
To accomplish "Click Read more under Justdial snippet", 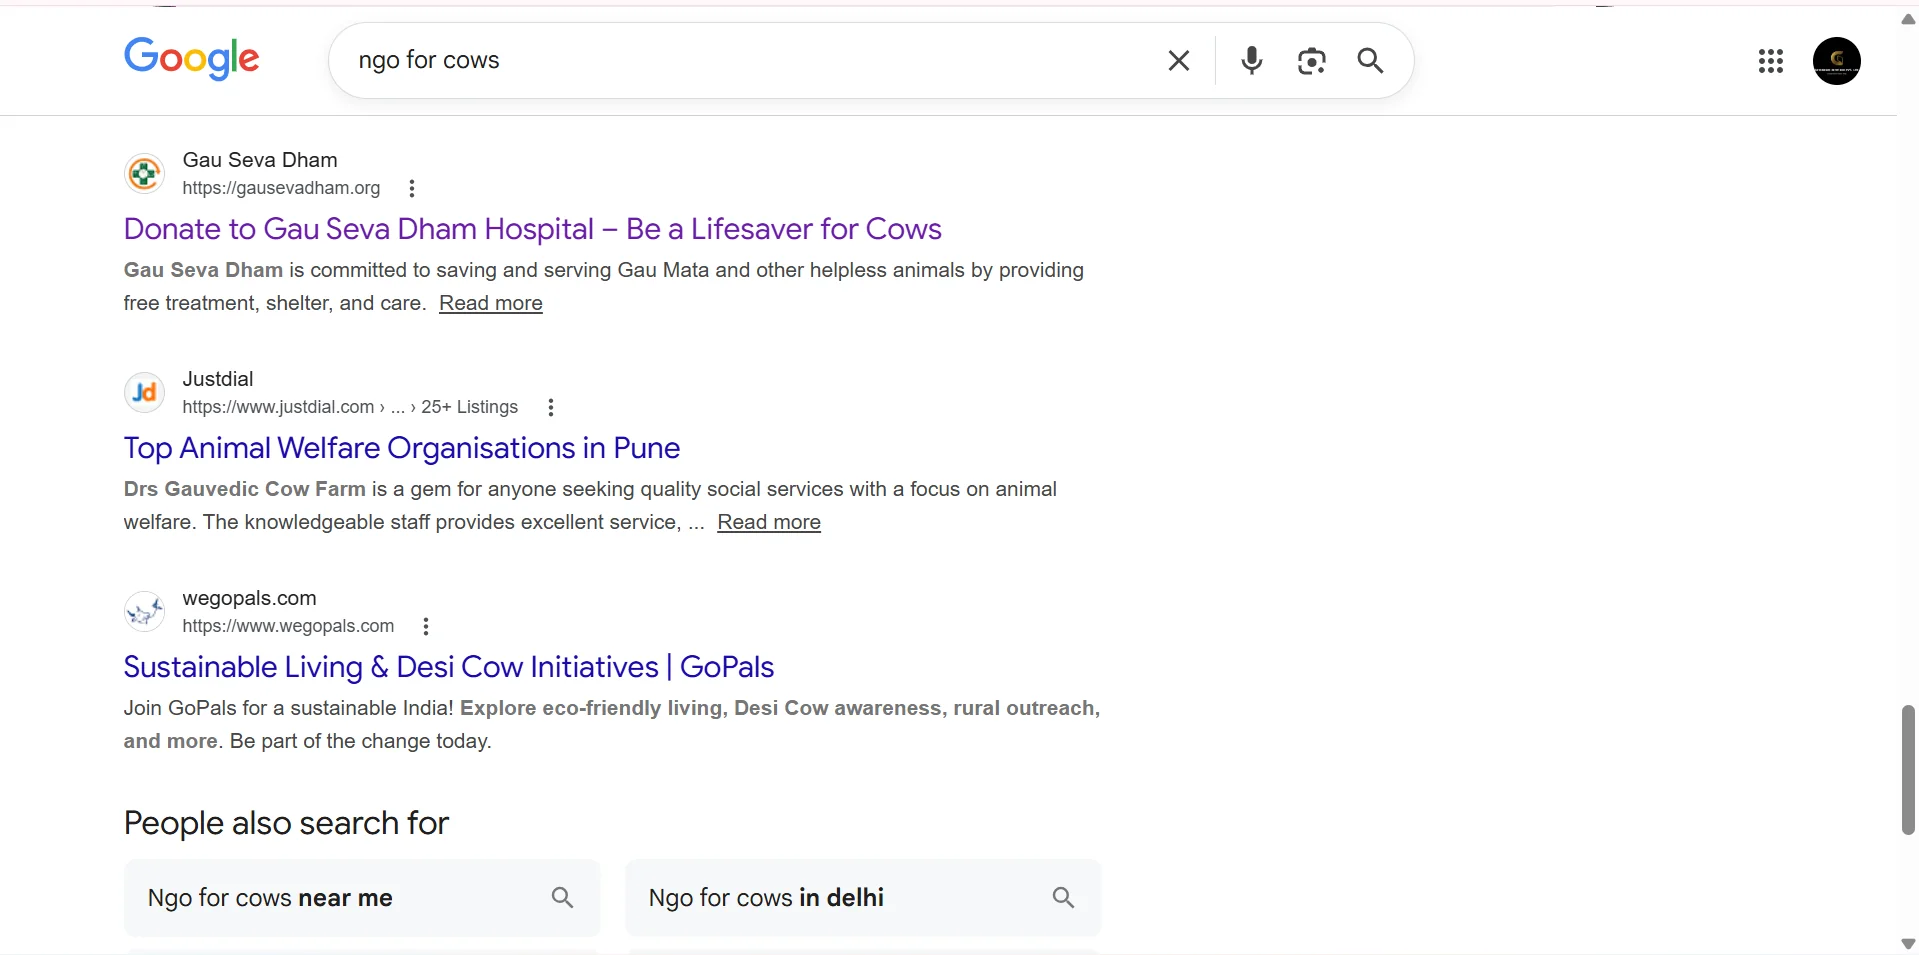I will (x=769, y=522).
